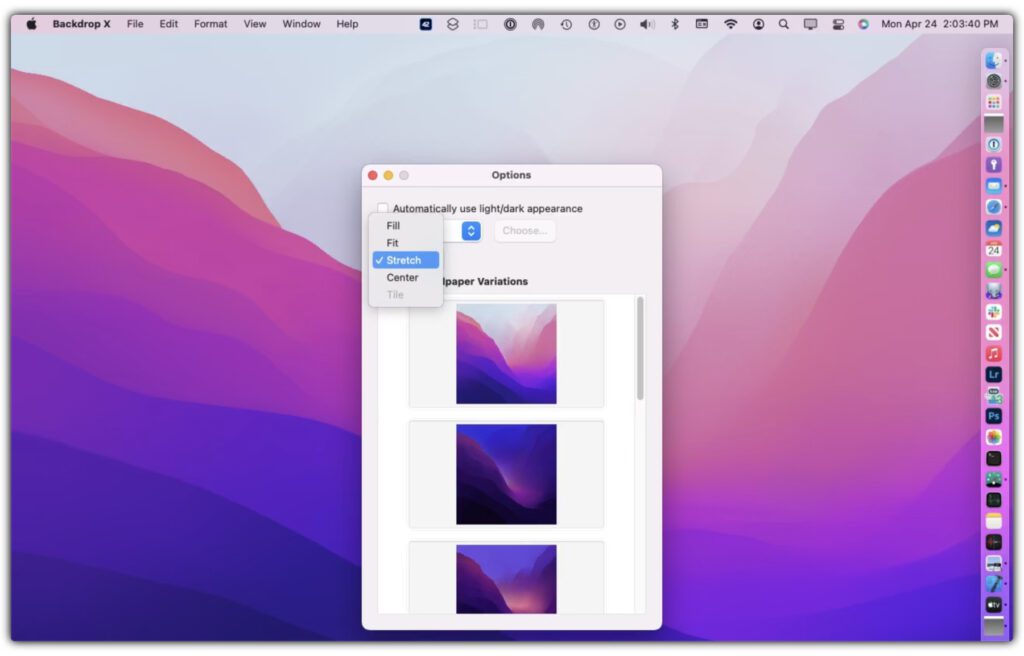
Task: Open Photoshop from the dock
Action: click(993, 416)
